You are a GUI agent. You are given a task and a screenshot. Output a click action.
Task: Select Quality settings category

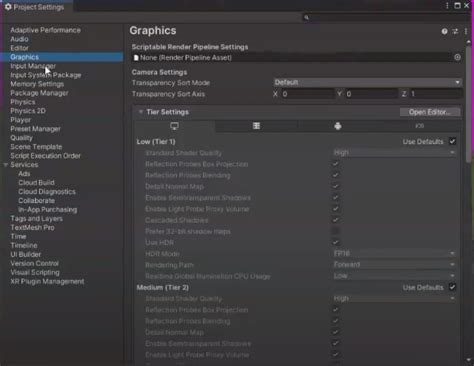(x=21, y=138)
